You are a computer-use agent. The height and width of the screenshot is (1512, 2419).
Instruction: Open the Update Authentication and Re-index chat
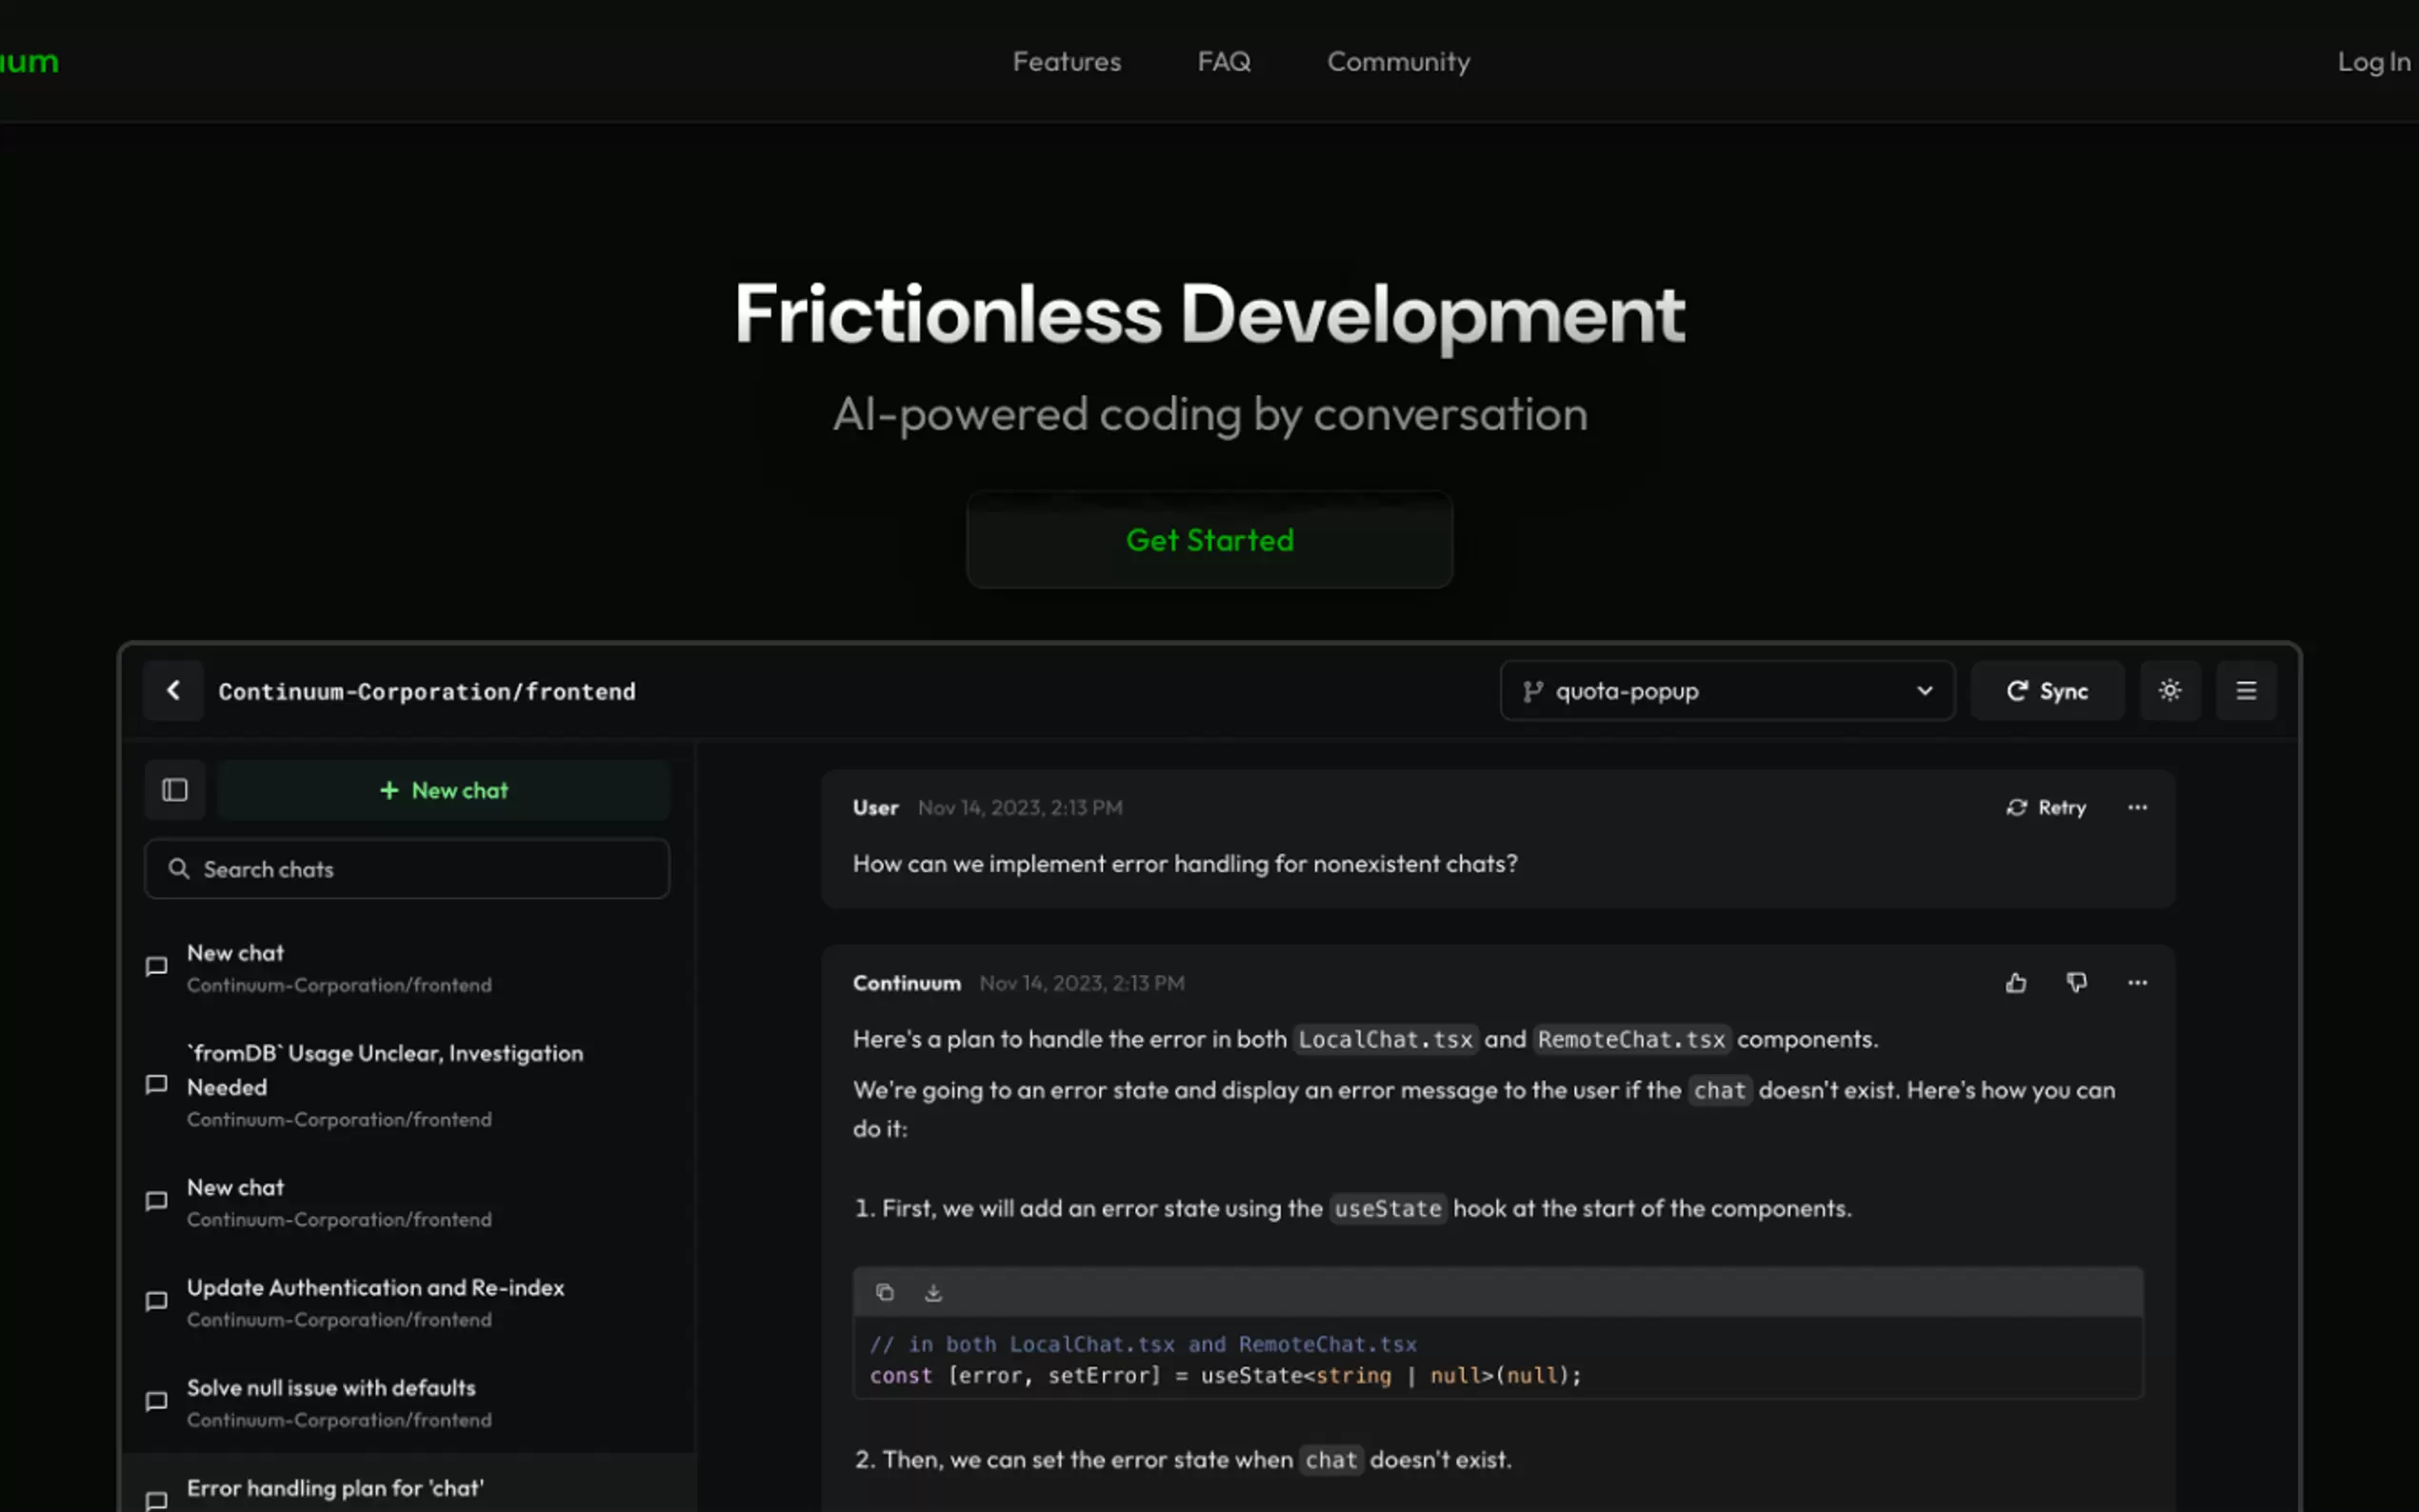click(407, 1302)
